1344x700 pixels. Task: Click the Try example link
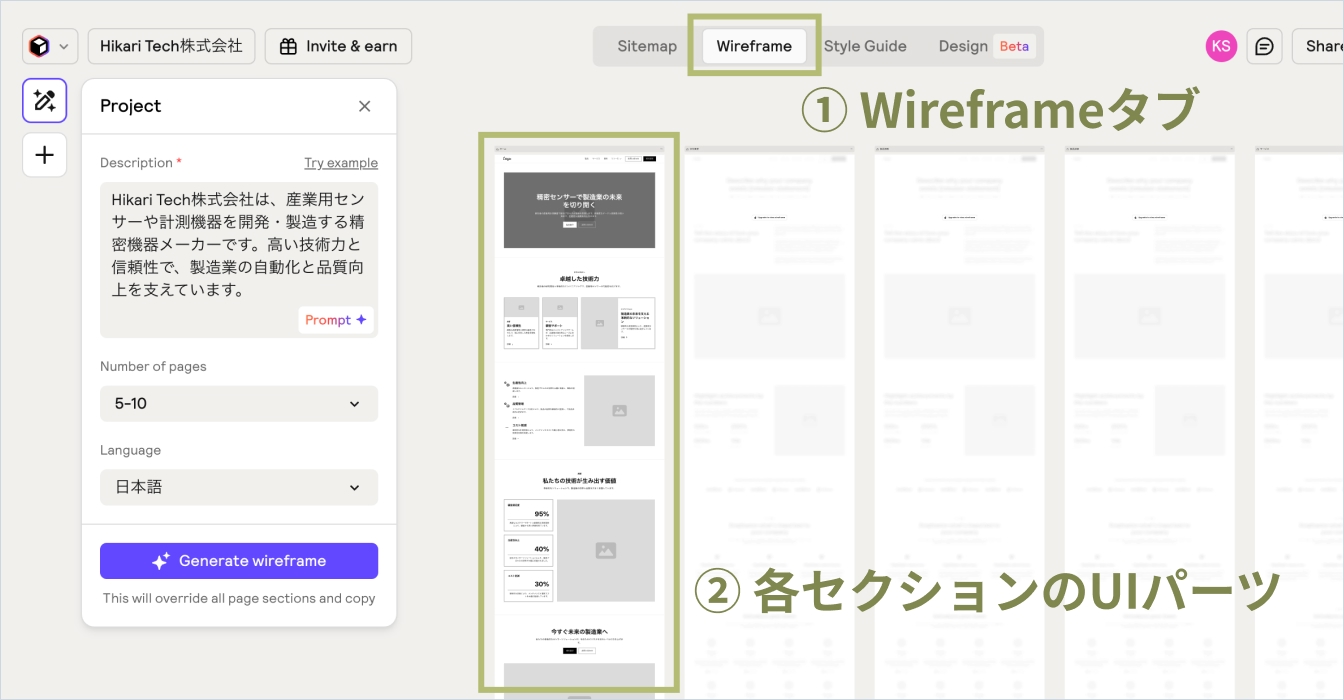coord(341,163)
